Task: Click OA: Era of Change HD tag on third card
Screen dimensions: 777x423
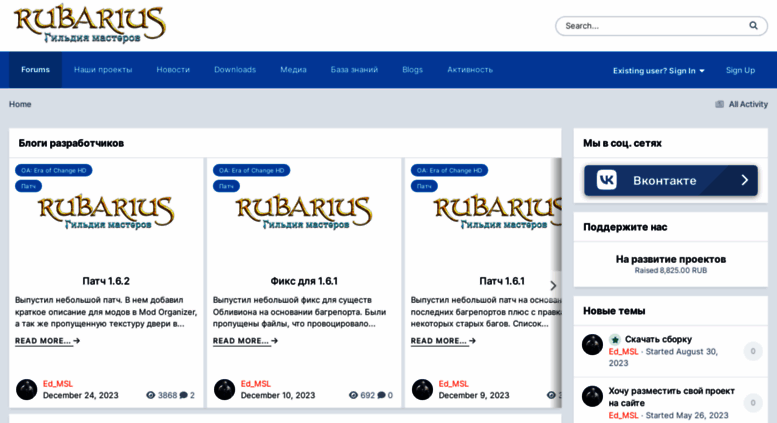Action: (x=449, y=170)
